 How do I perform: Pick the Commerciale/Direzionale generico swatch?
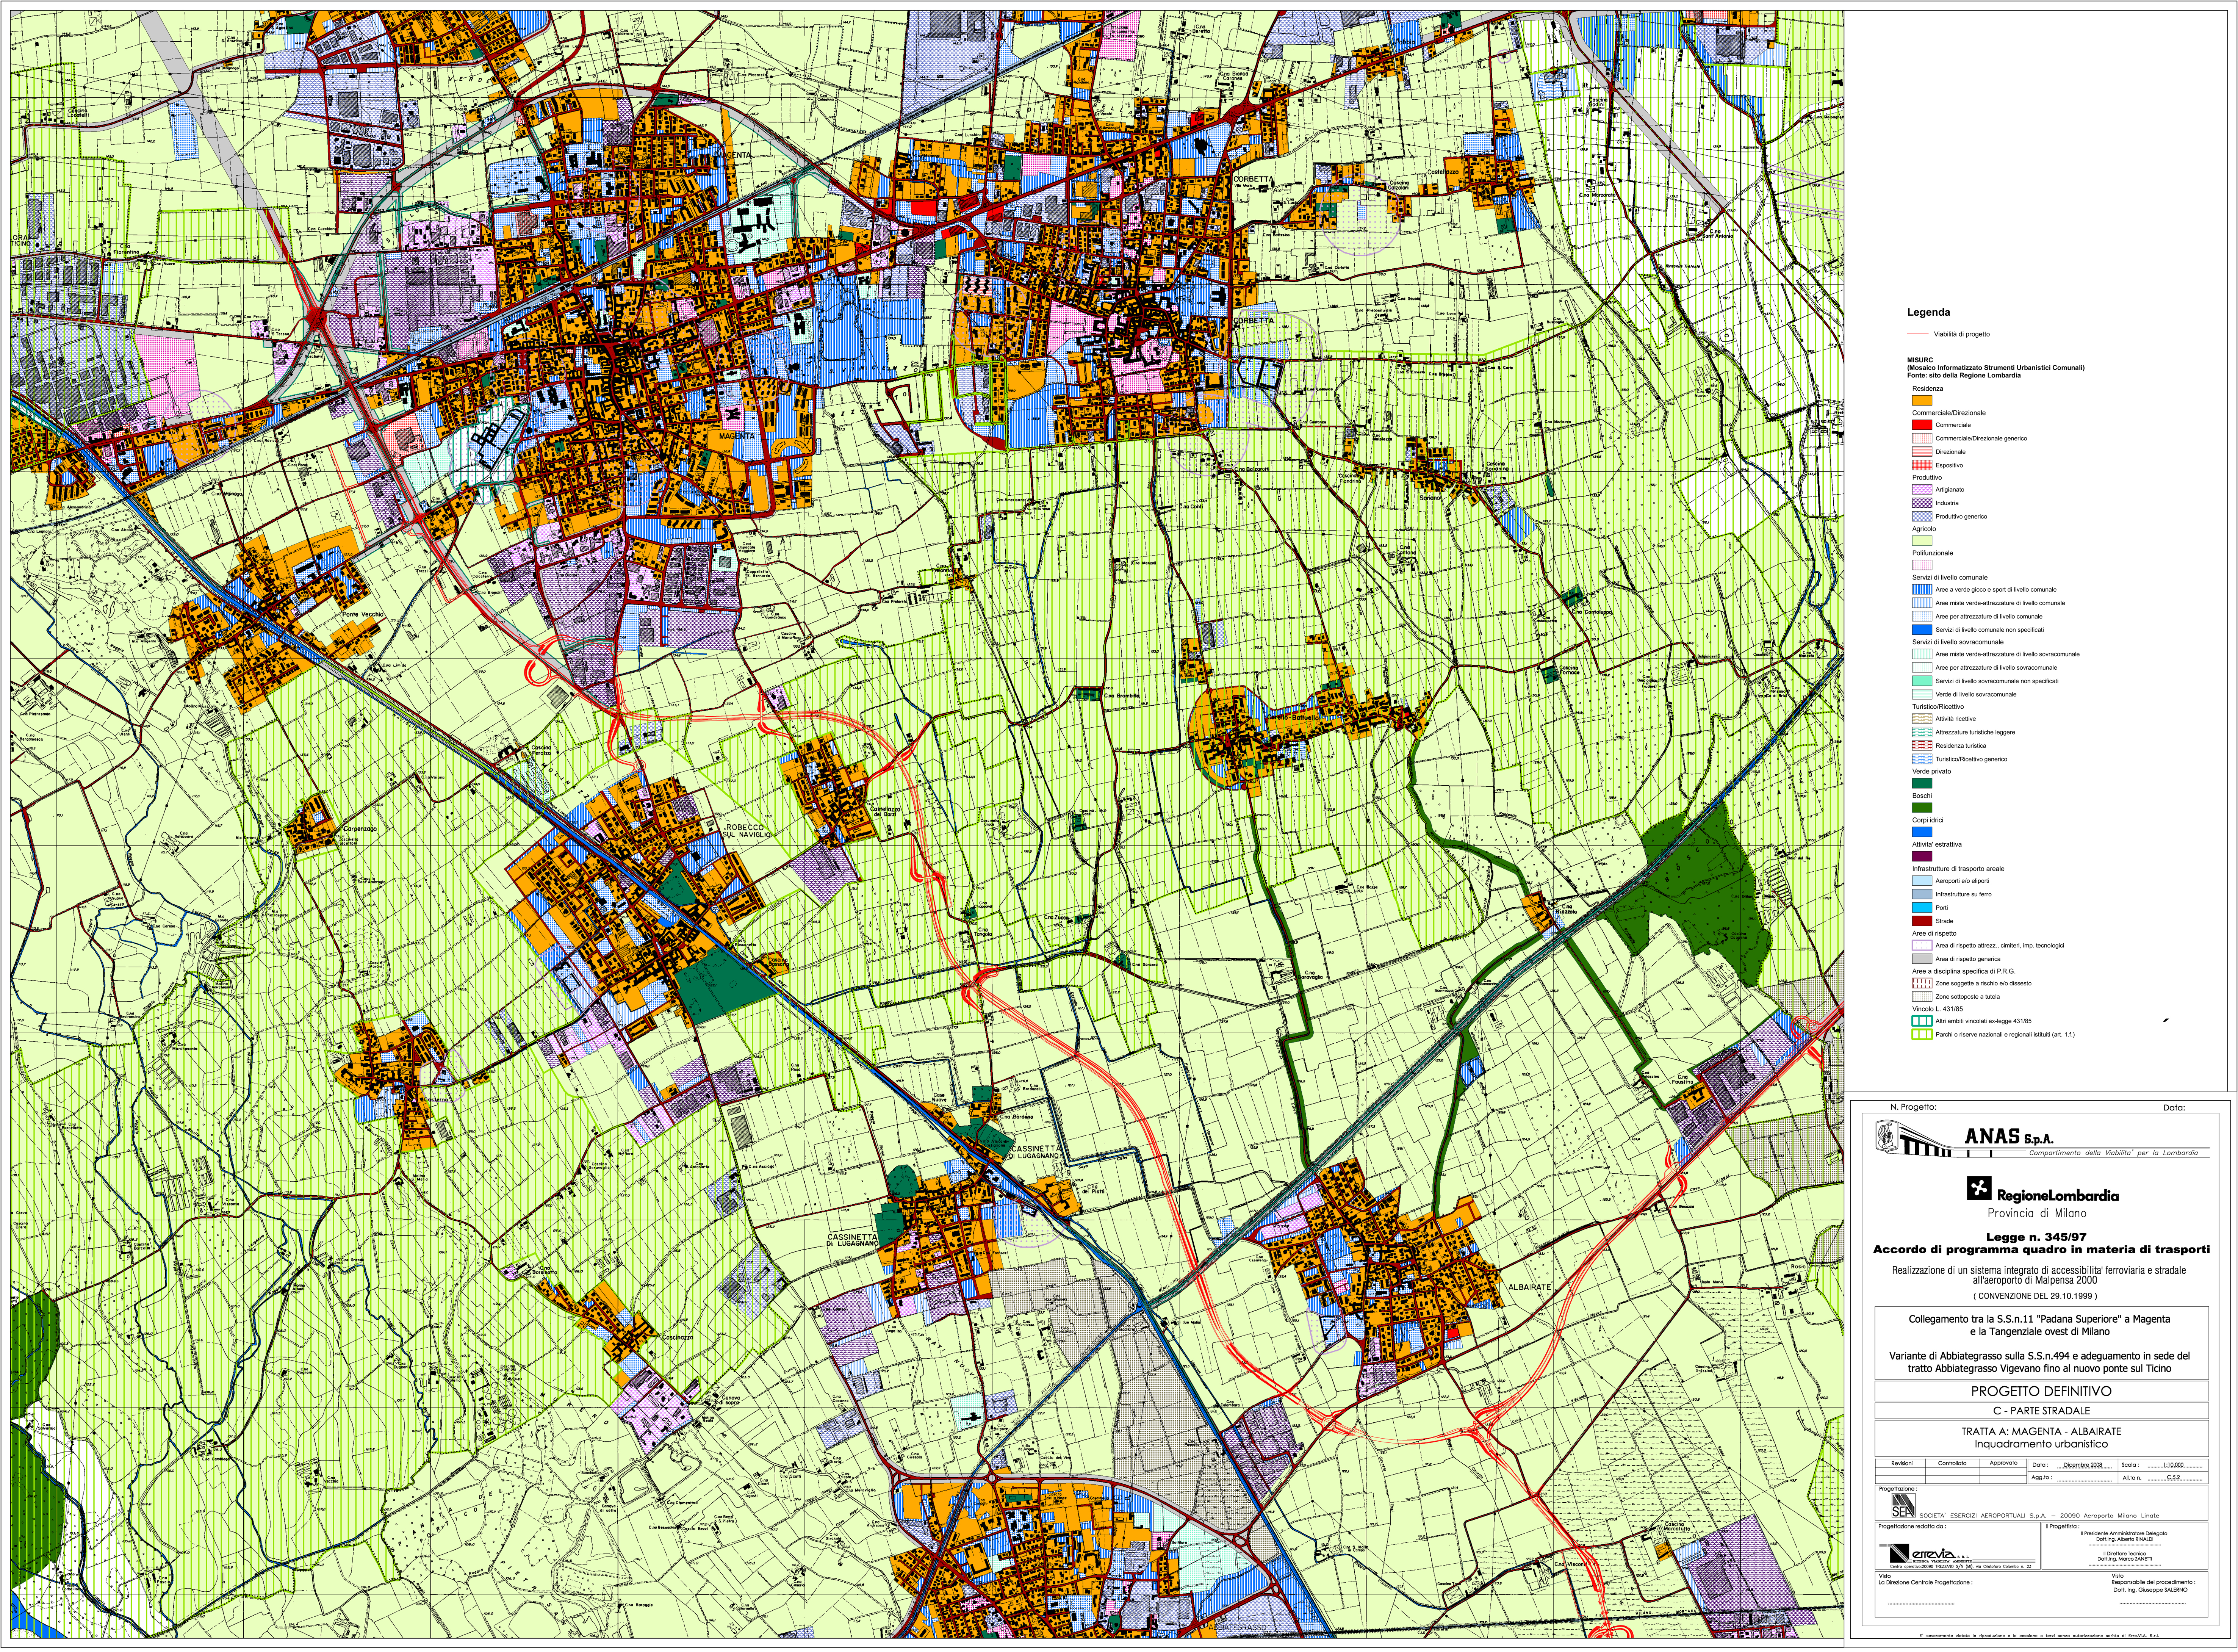coord(1922,438)
